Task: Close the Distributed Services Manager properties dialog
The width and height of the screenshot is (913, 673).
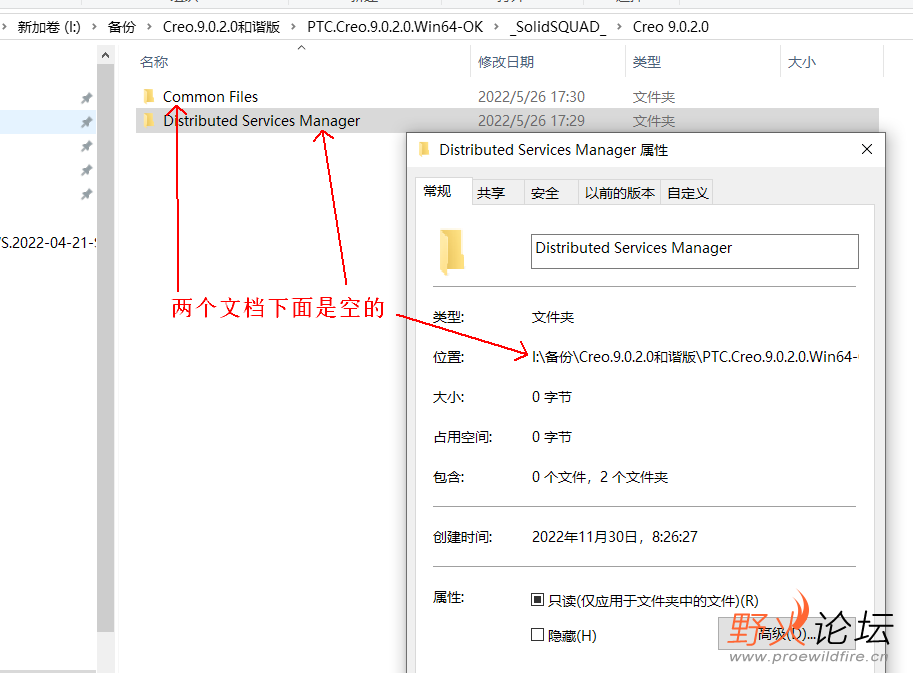Action: pos(866,150)
